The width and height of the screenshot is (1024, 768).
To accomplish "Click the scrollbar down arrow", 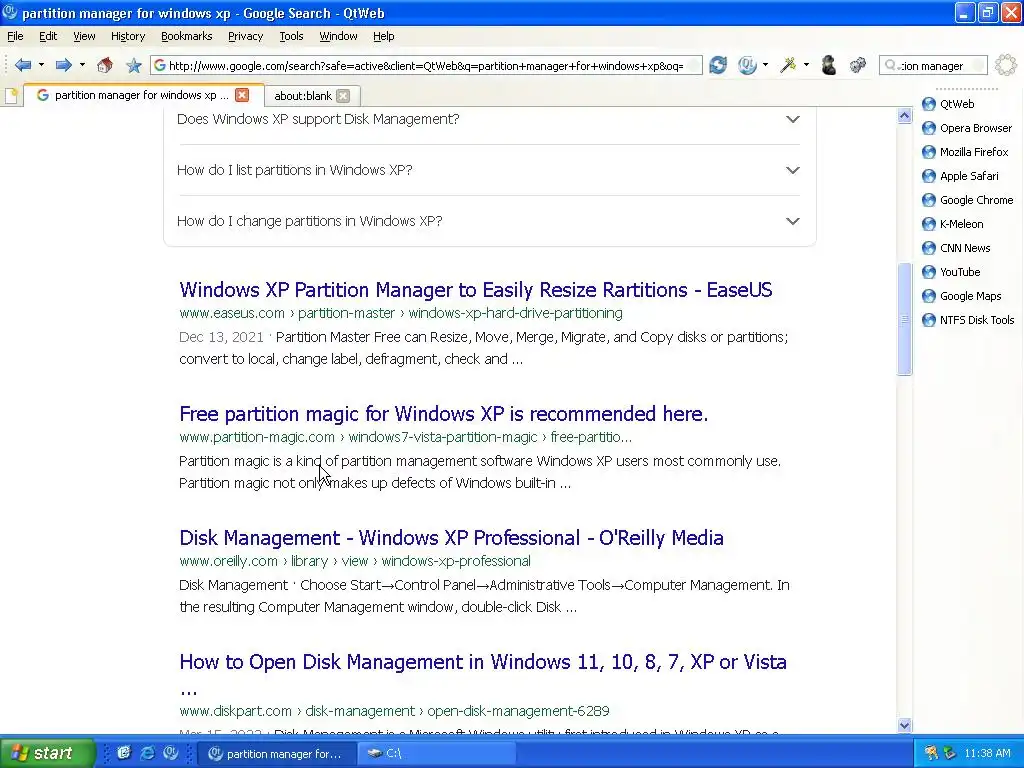I will click(904, 725).
